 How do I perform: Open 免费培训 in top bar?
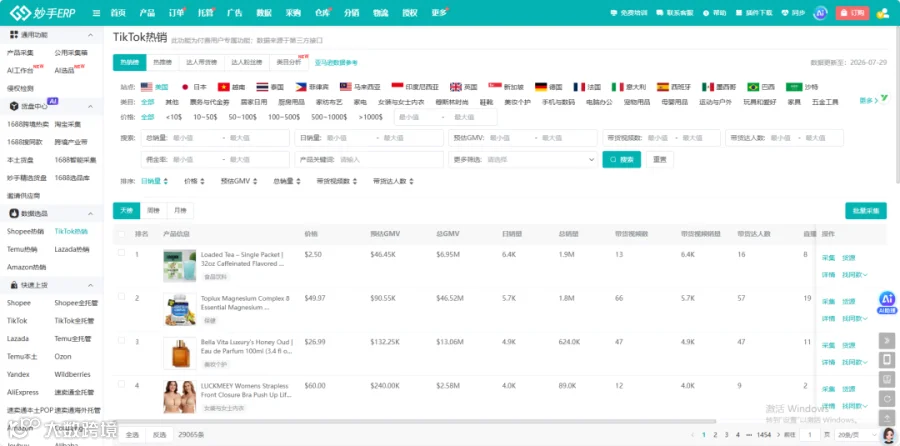coord(629,13)
